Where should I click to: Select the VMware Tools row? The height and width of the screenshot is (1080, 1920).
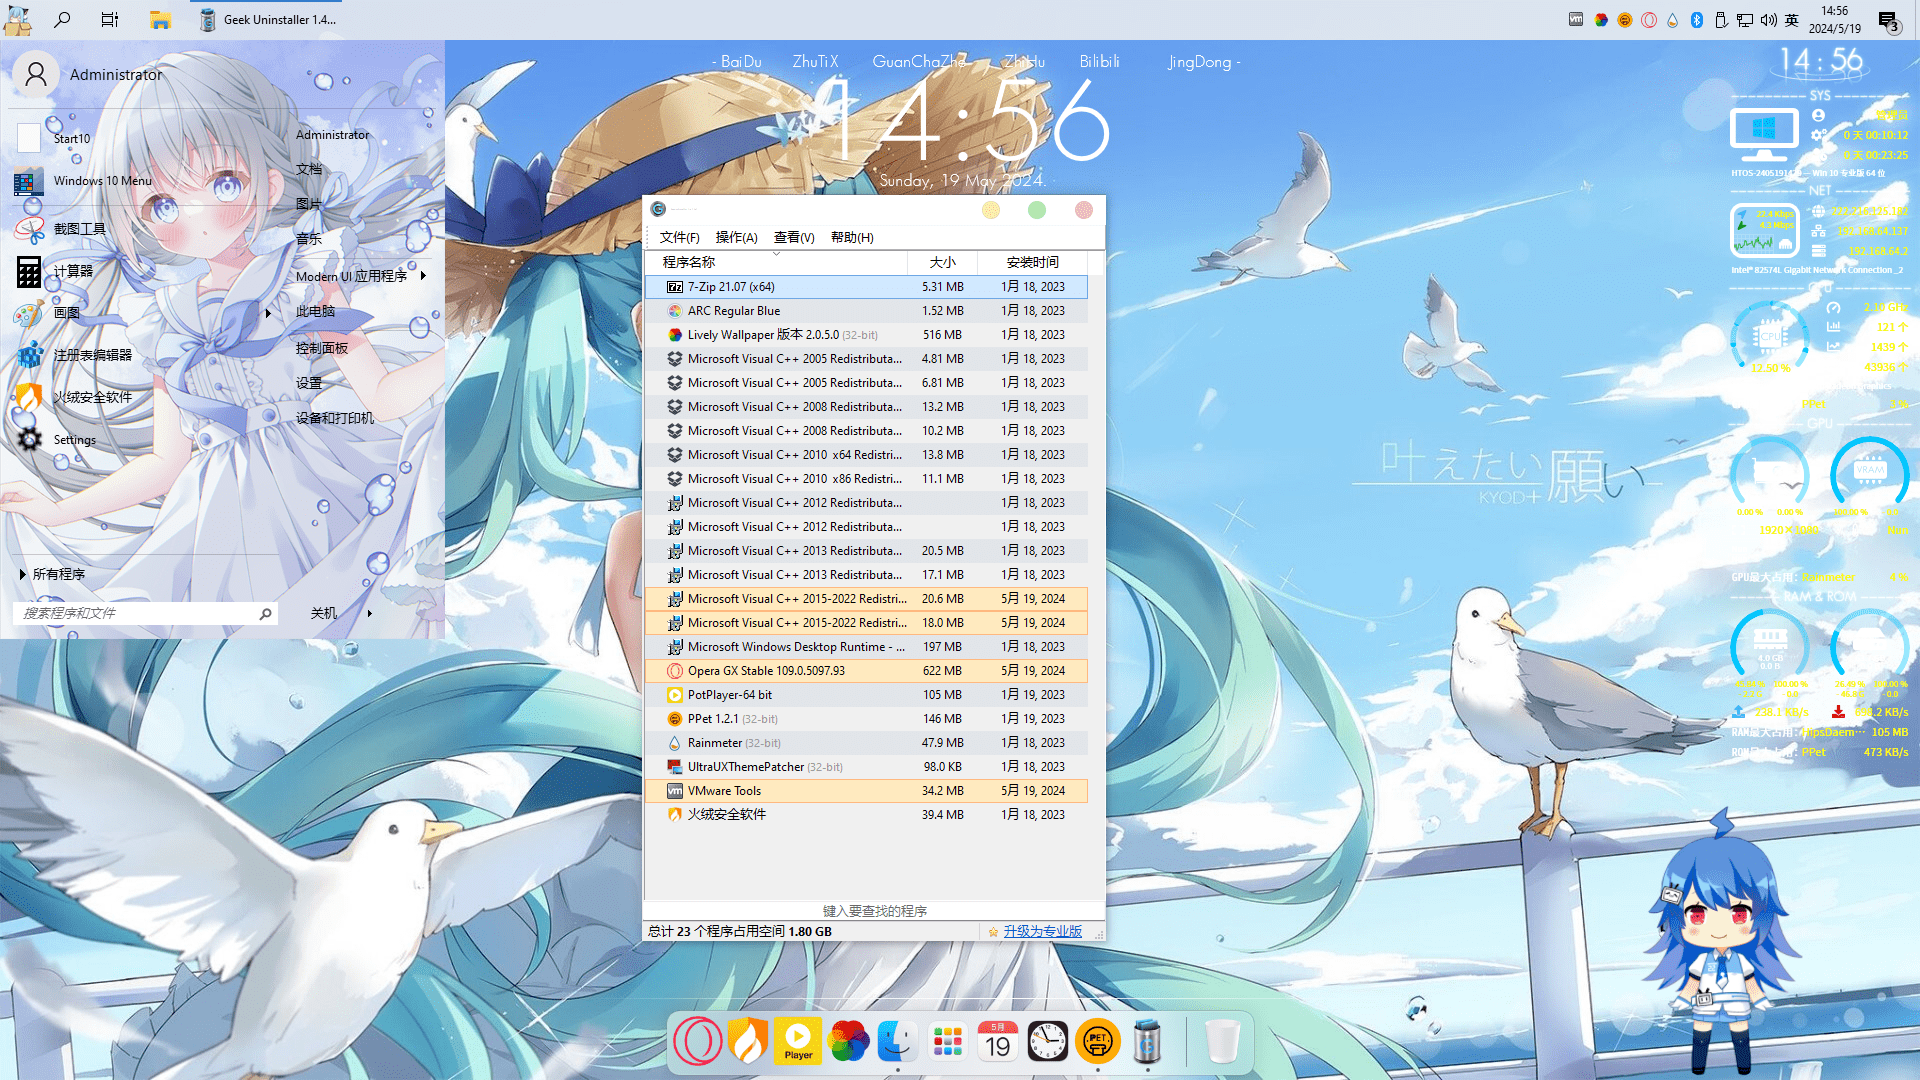(x=867, y=791)
